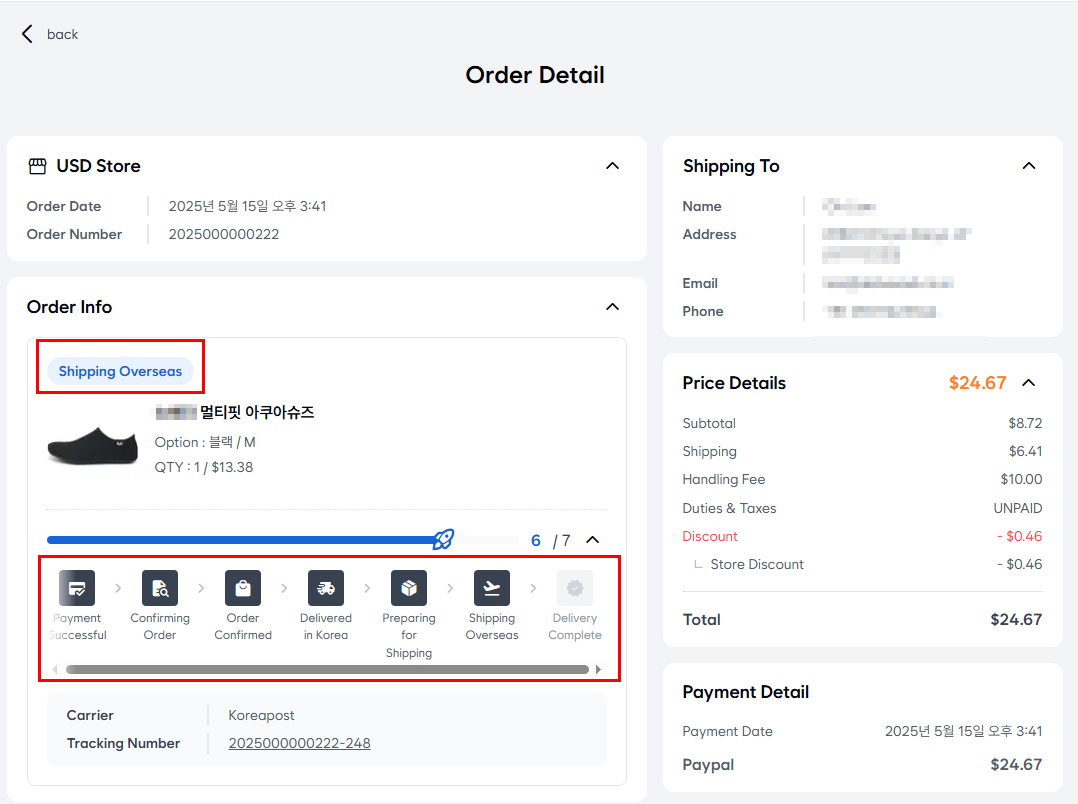Viewport: 1078px width, 804px height.
Task: Click the Handling Fee $10.00 amount
Action: pyautogui.click(x=1021, y=479)
